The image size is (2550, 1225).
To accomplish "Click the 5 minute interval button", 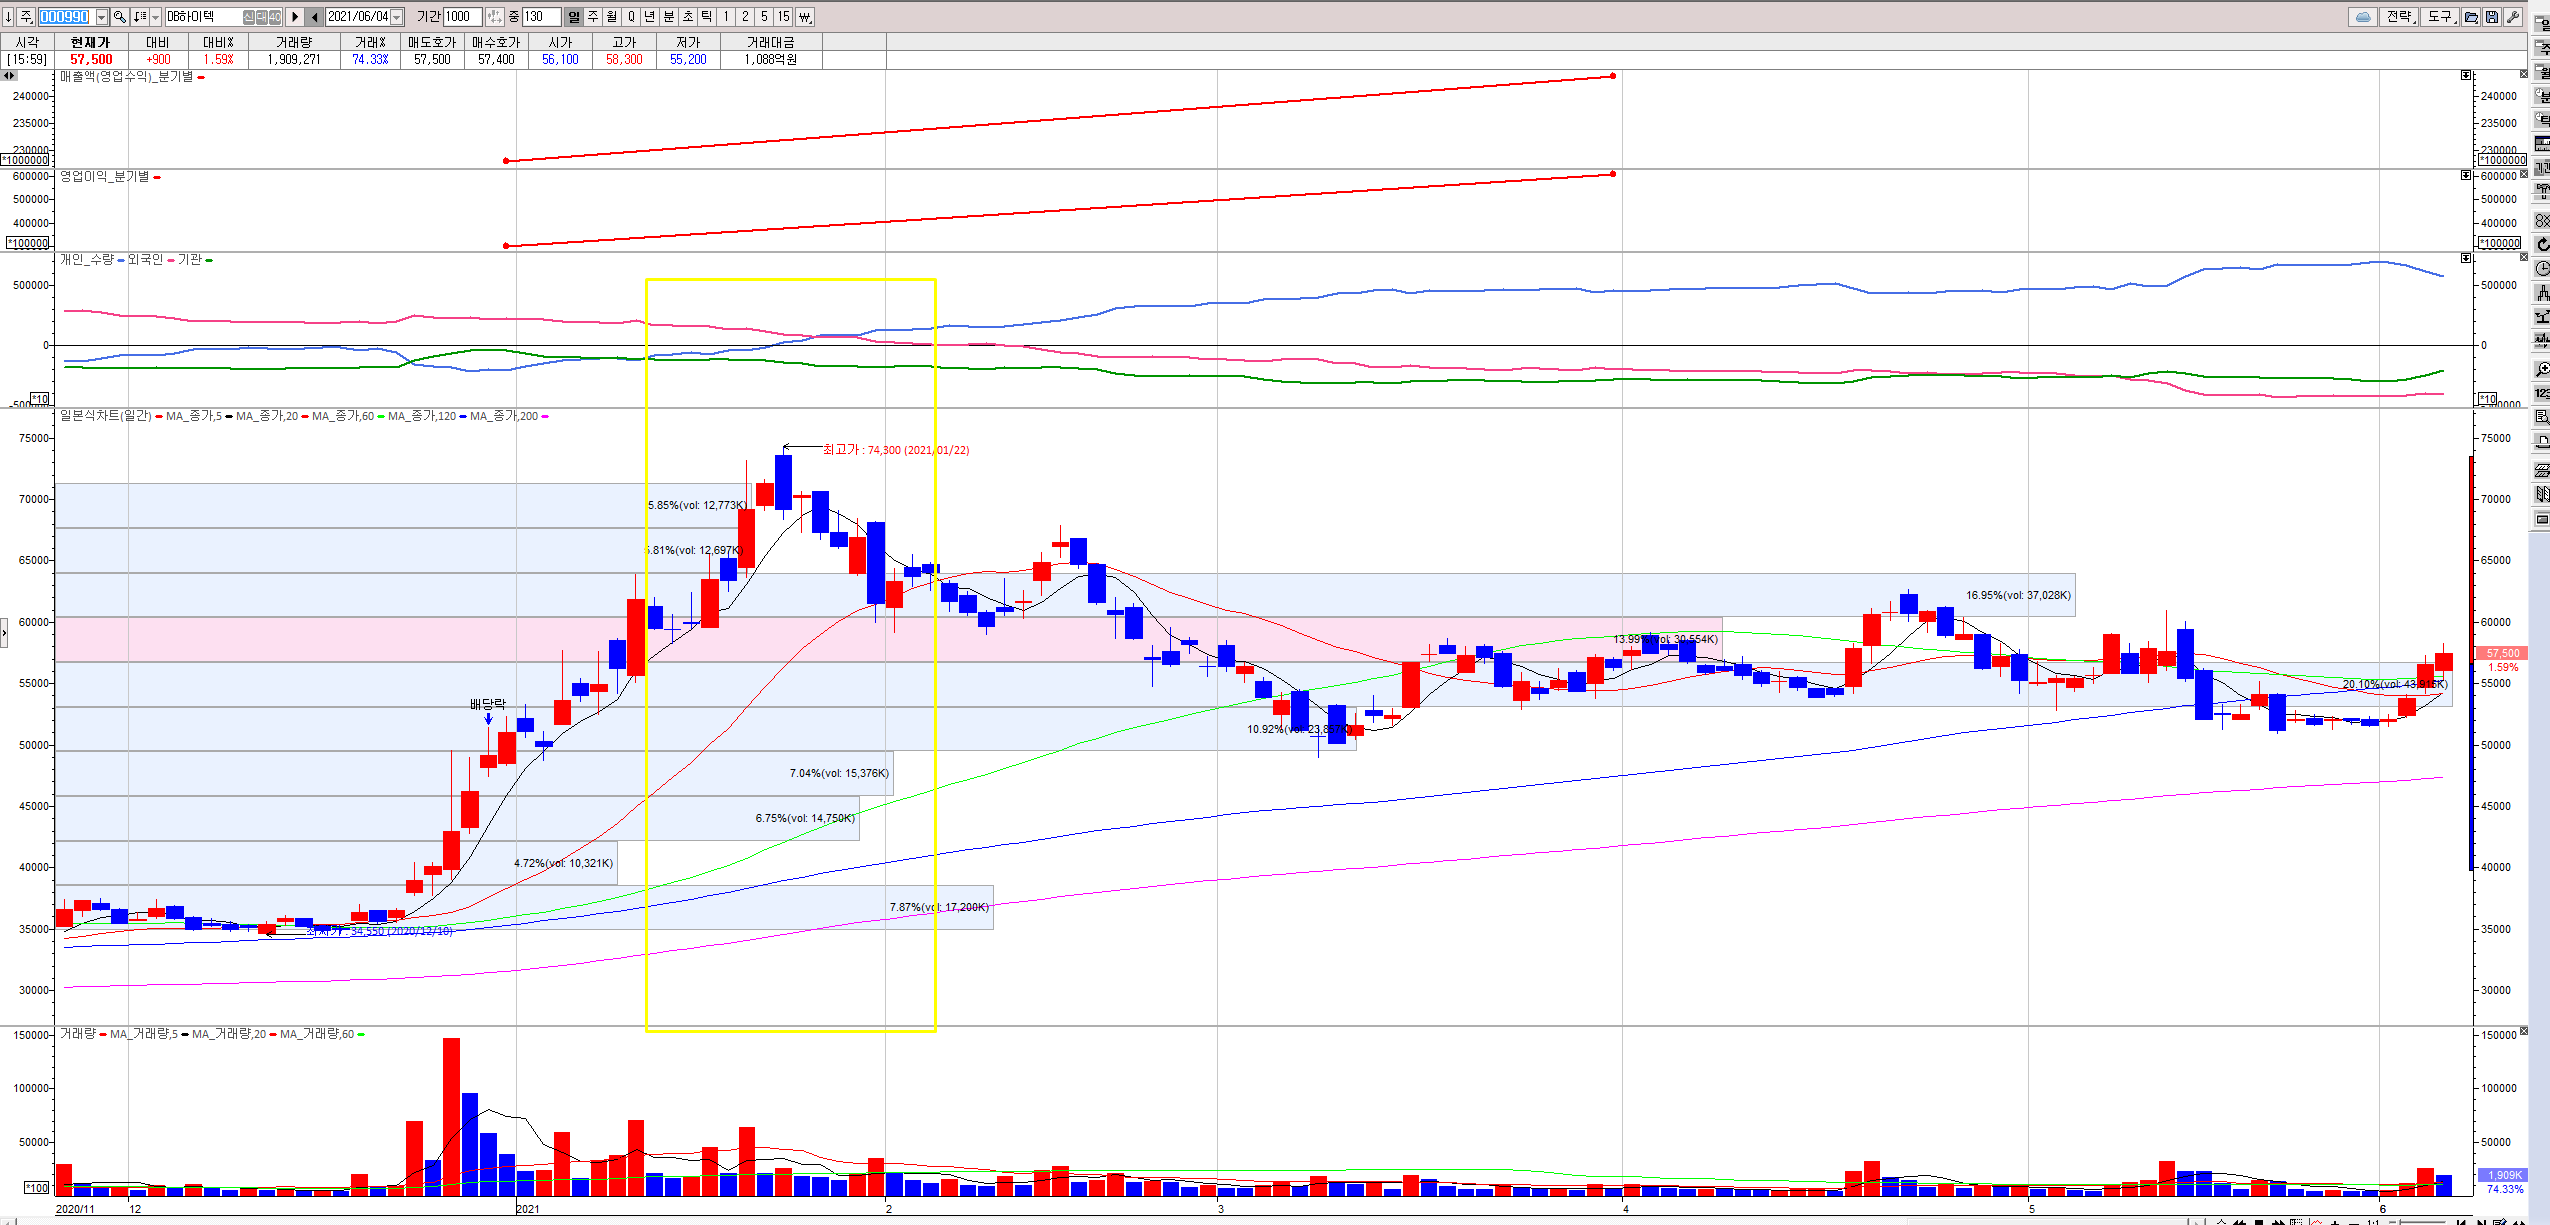I will point(764,17).
